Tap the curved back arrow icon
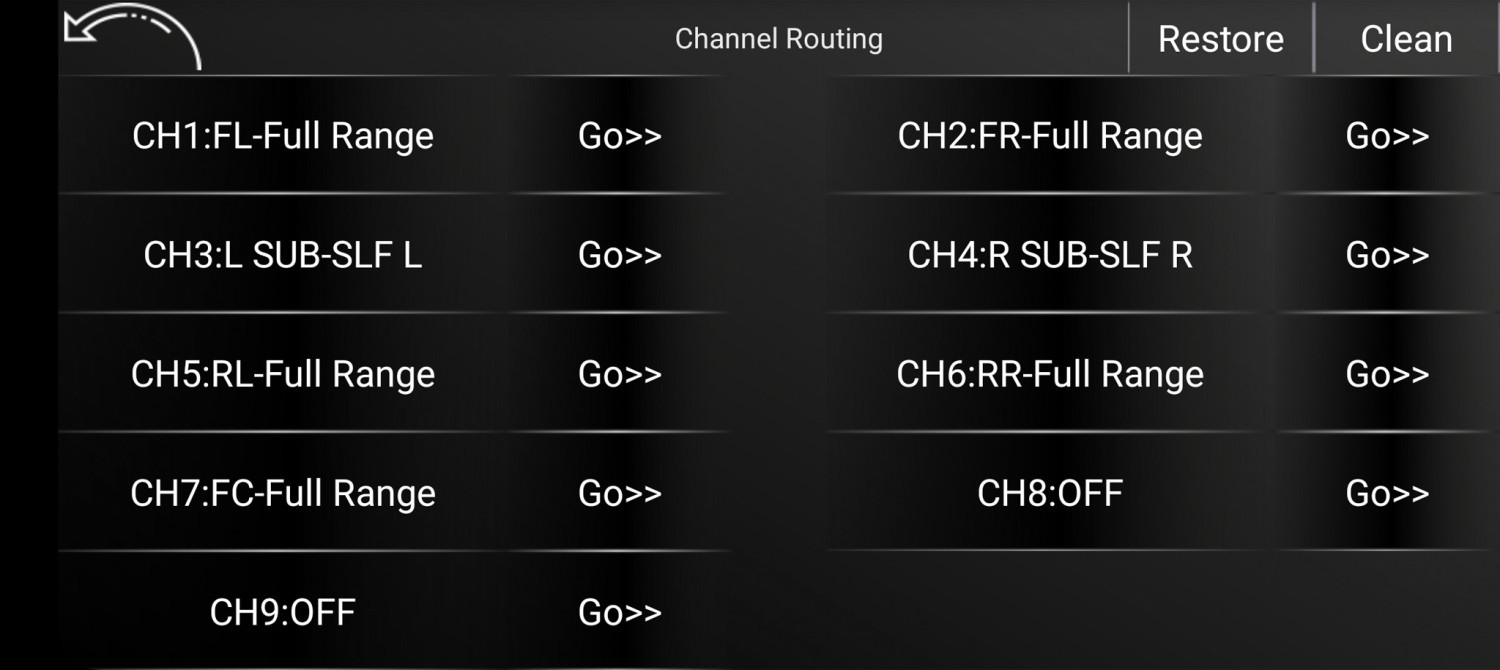The image size is (1500, 670). click(x=131, y=37)
